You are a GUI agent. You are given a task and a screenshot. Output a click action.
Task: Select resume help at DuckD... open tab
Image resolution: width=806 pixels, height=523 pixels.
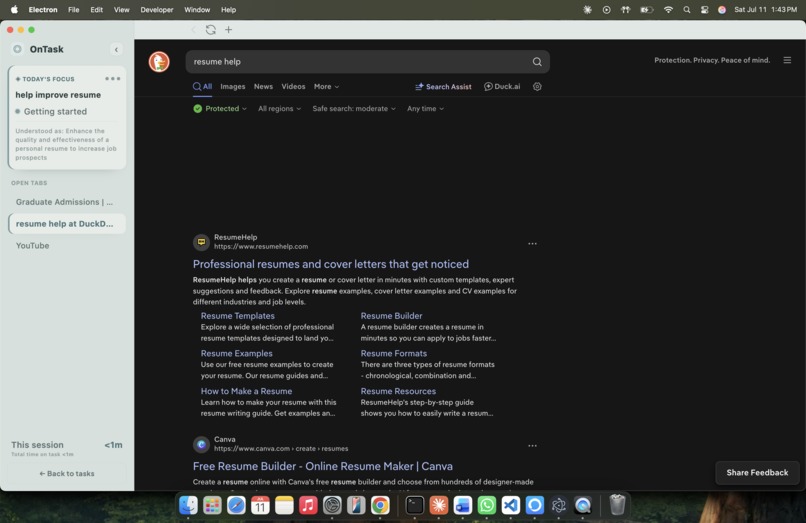pyautogui.click(x=67, y=224)
